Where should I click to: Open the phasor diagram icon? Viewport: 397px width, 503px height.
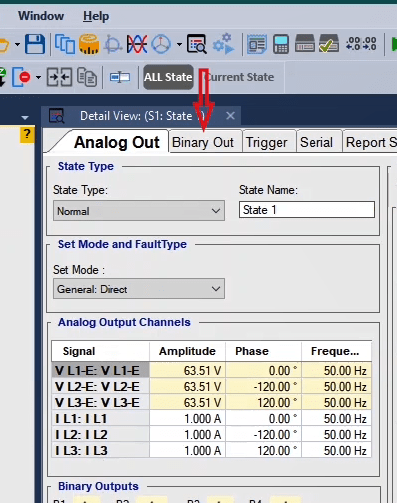[161, 44]
